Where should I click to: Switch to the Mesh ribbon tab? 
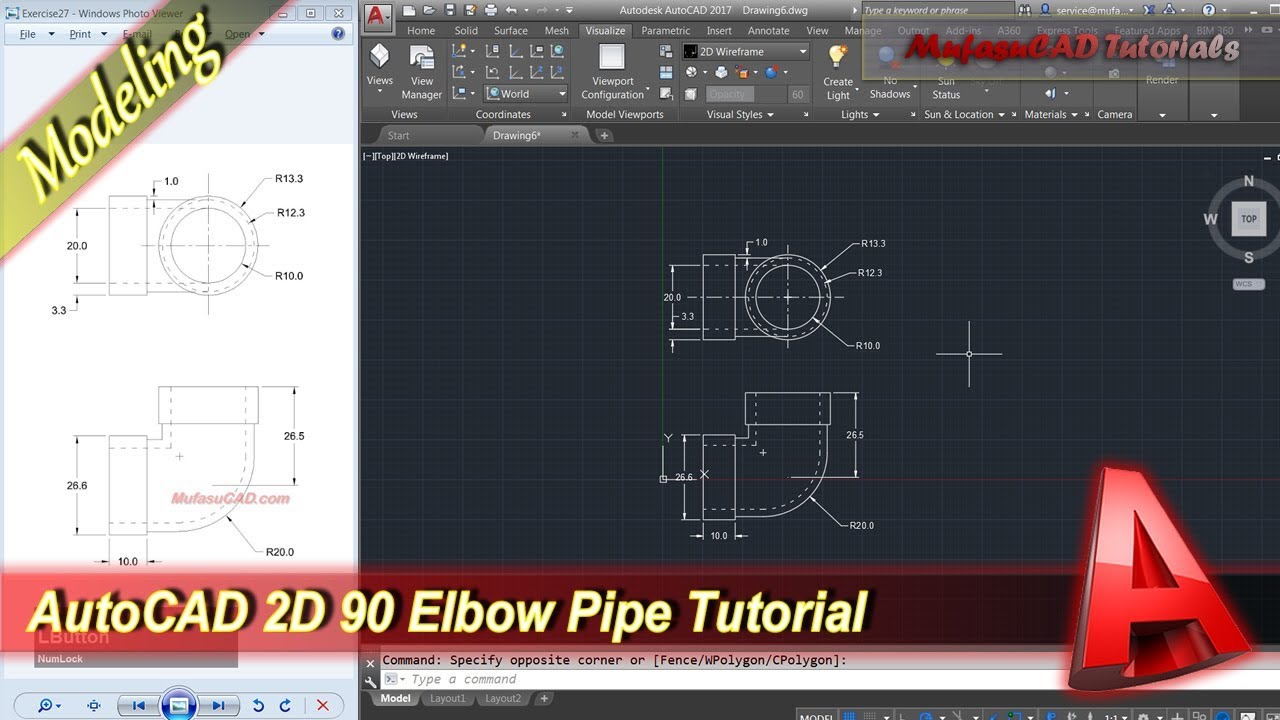556,31
